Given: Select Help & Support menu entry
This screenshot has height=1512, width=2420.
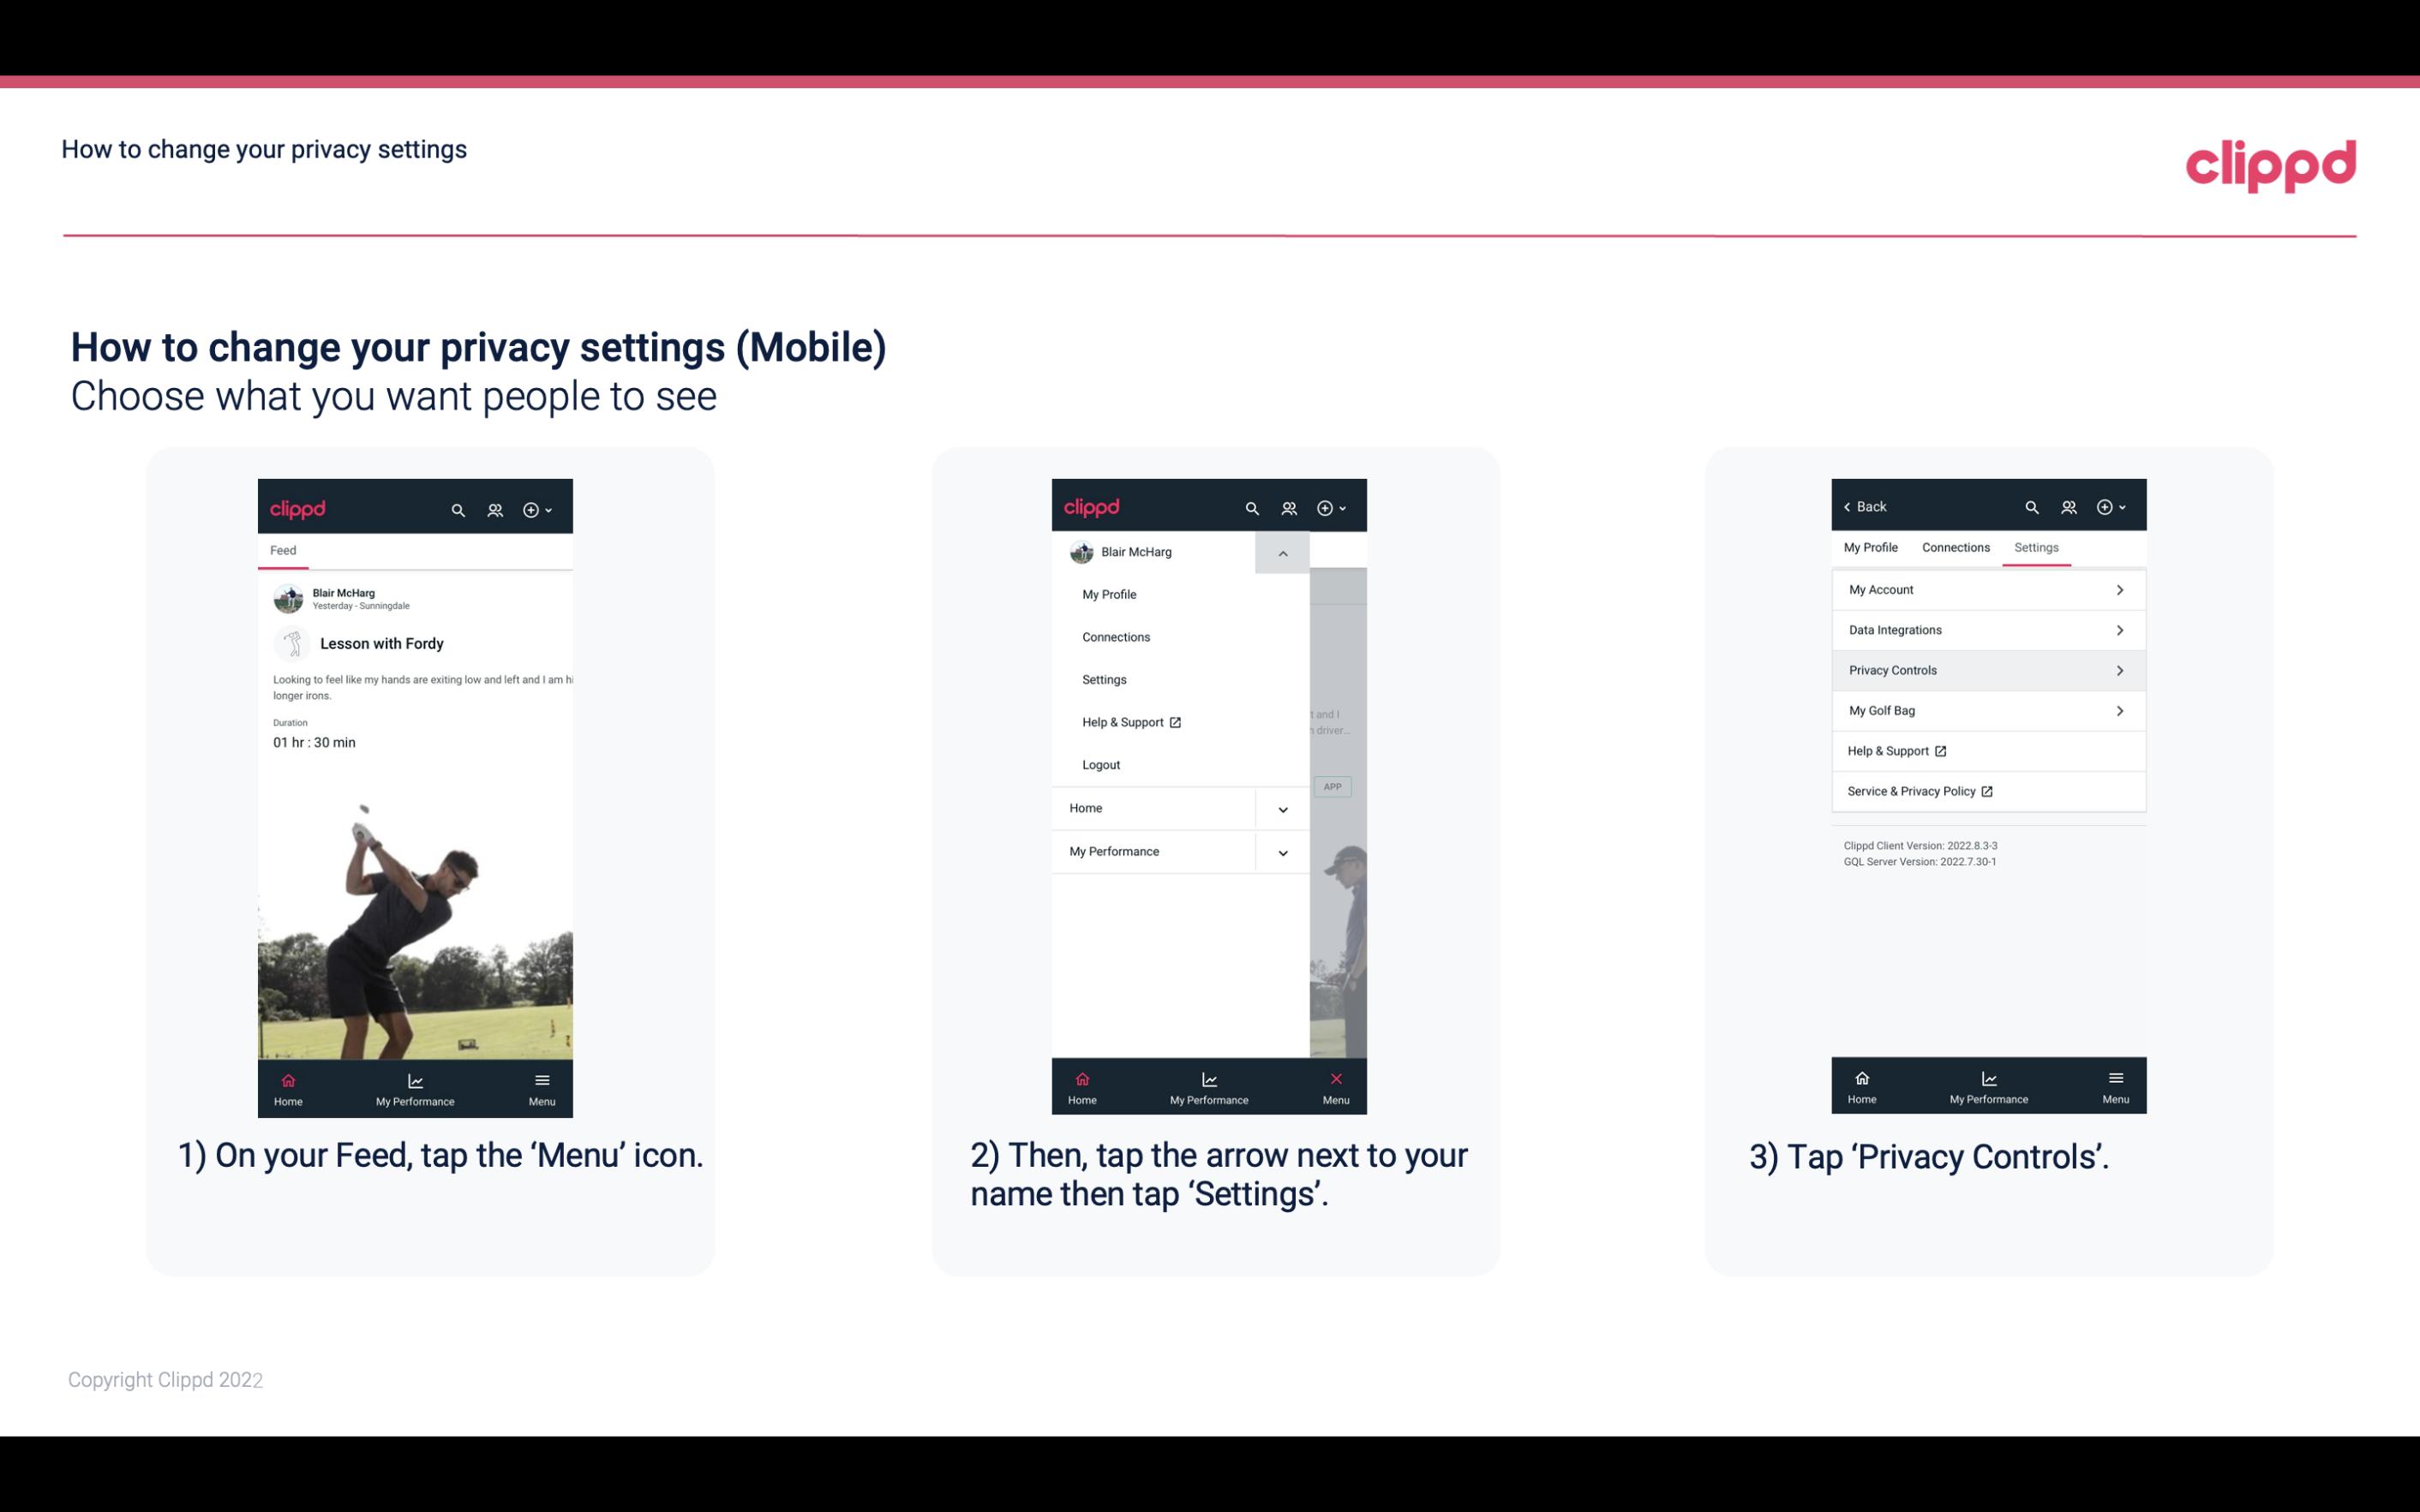Looking at the screenshot, I should pos(1130,721).
